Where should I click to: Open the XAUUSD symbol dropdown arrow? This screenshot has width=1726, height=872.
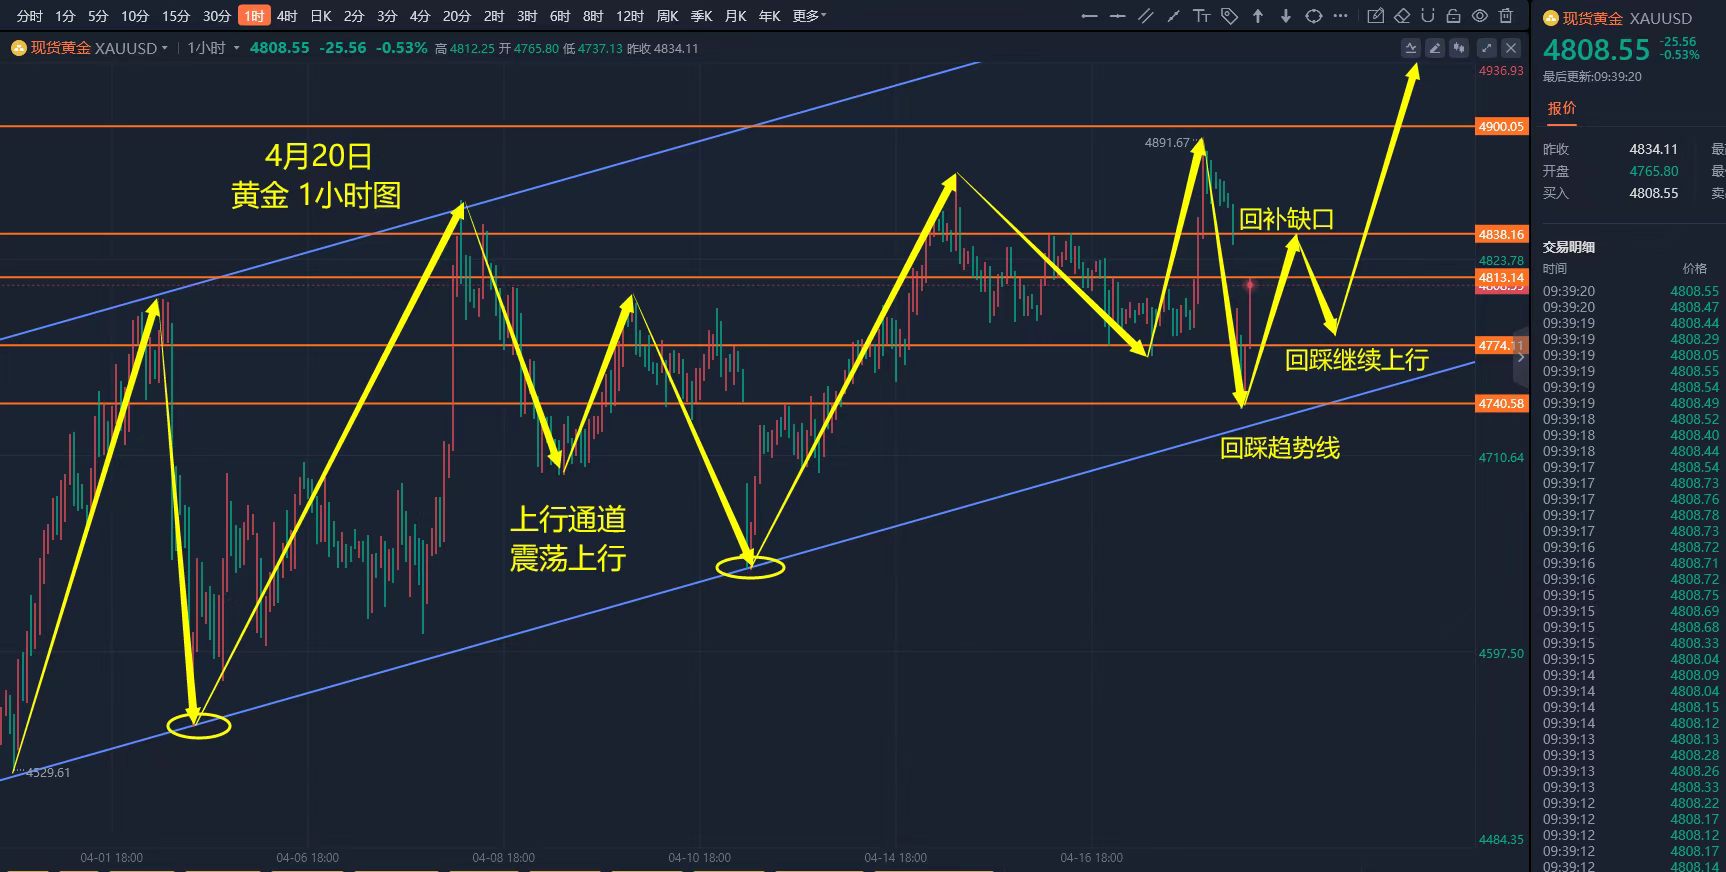pyautogui.click(x=165, y=48)
